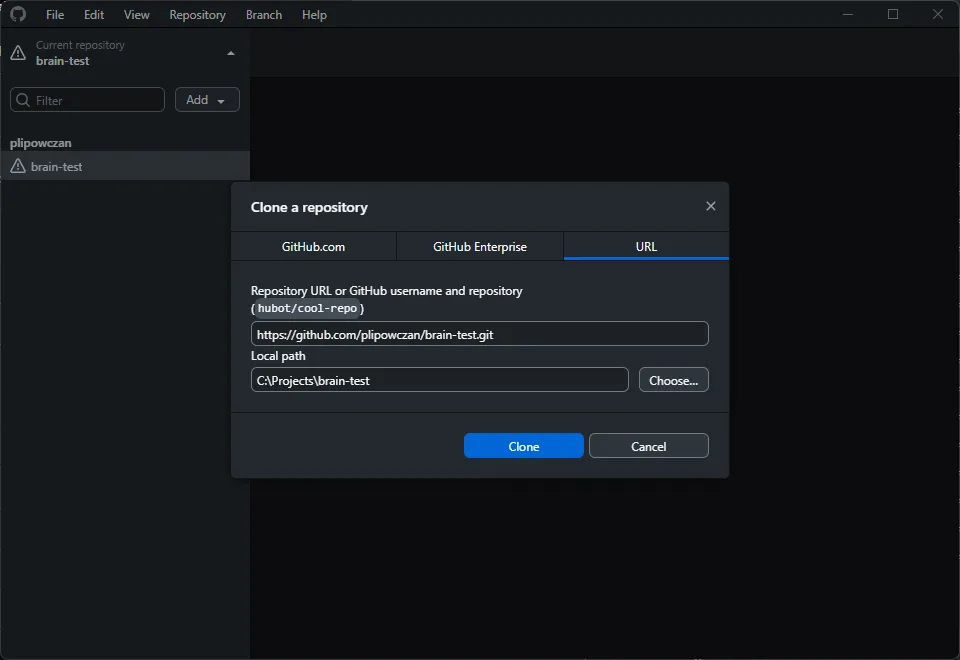This screenshot has width=960, height=660.
Task: Focus the Filter repositories search field
Action: pos(88,100)
